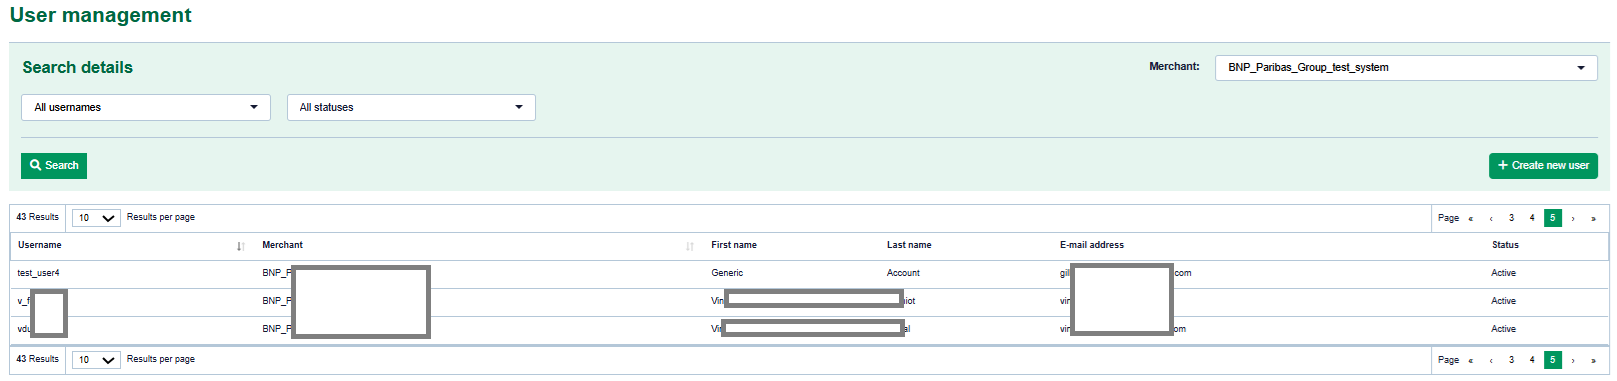Expand the All usernames dropdown

[x=146, y=108]
